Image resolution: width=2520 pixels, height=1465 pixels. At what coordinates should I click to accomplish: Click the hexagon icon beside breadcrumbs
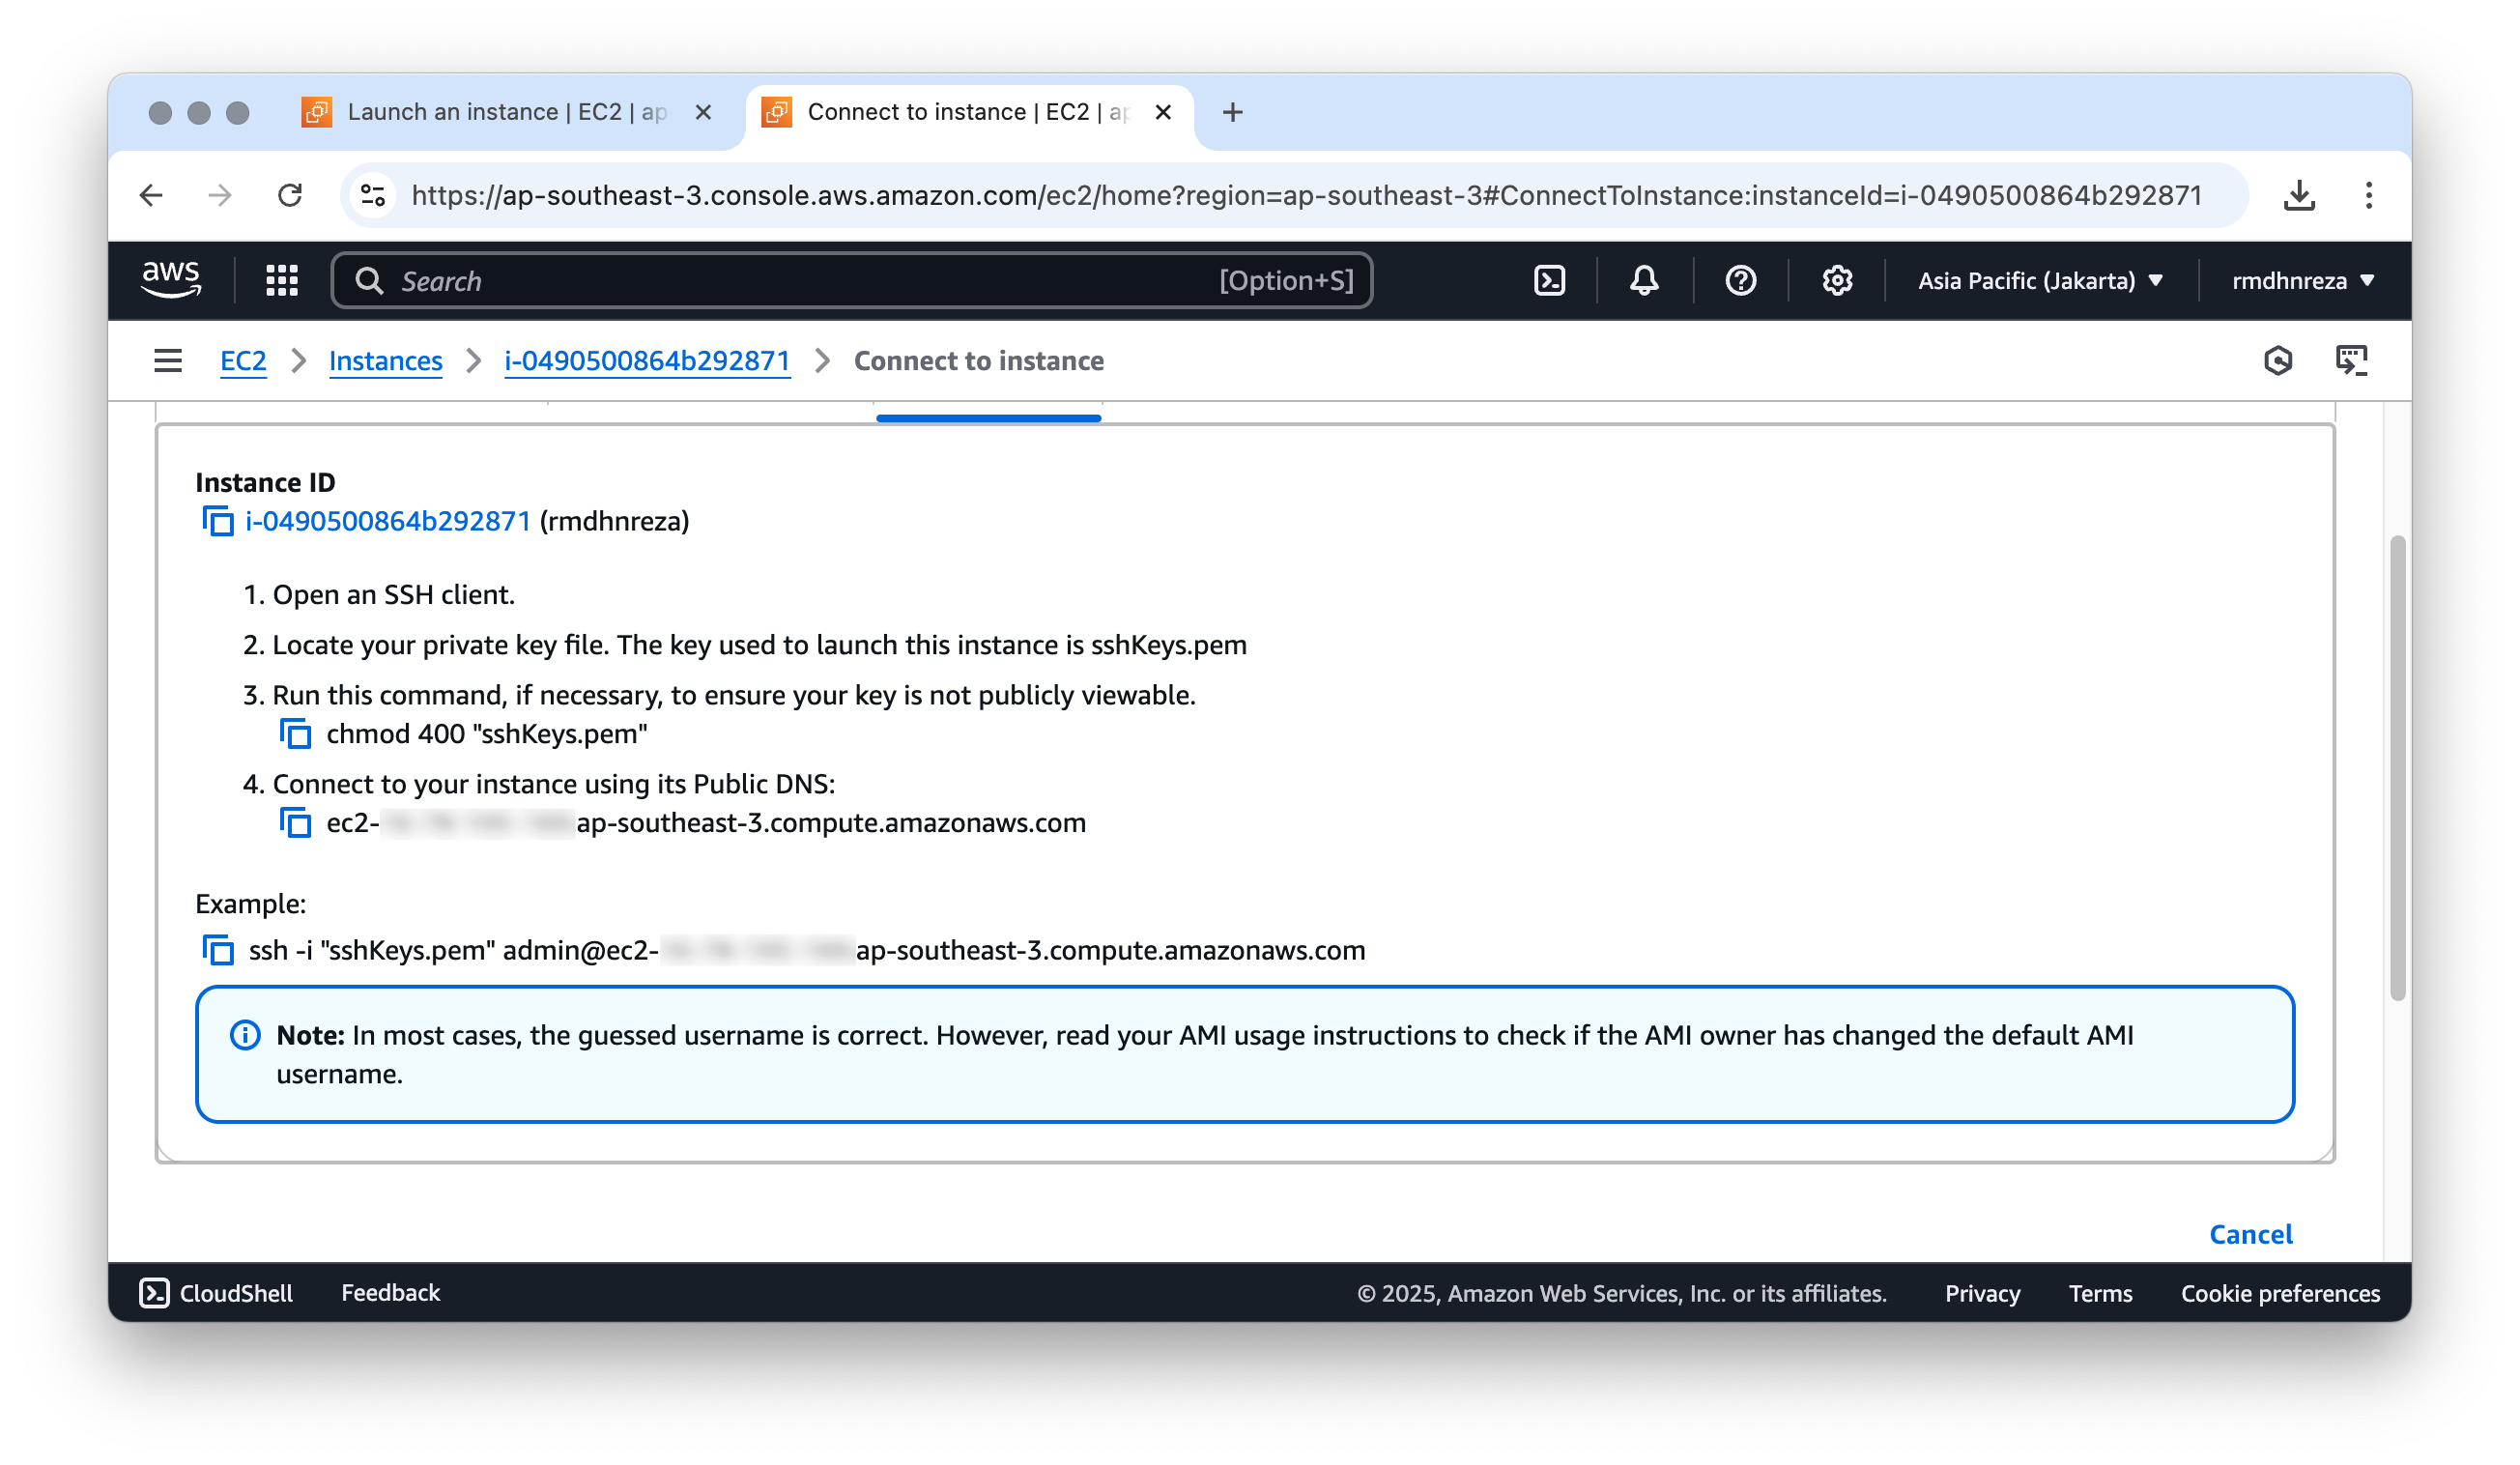2278,361
